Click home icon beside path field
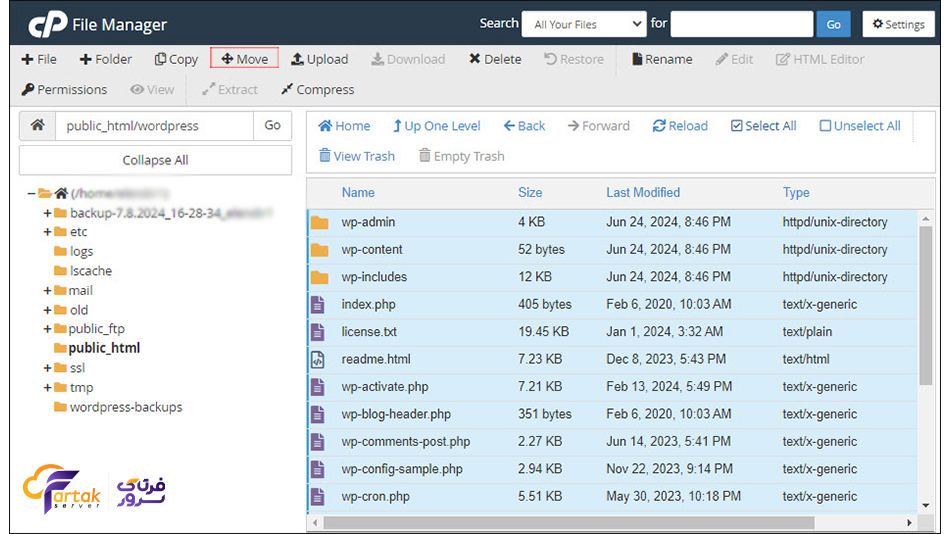Image resolution: width=950 pixels, height=534 pixels. (x=37, y=126)
